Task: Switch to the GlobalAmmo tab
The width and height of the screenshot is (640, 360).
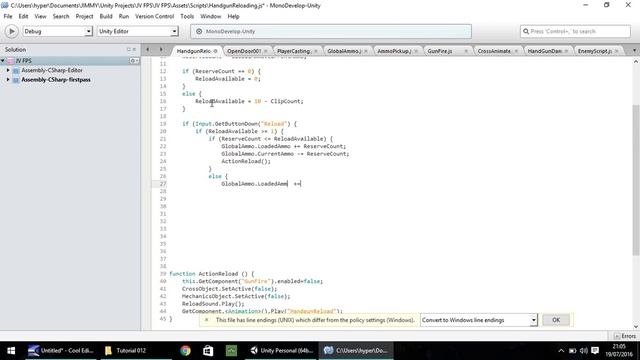Action: click(x=344, y=51)
